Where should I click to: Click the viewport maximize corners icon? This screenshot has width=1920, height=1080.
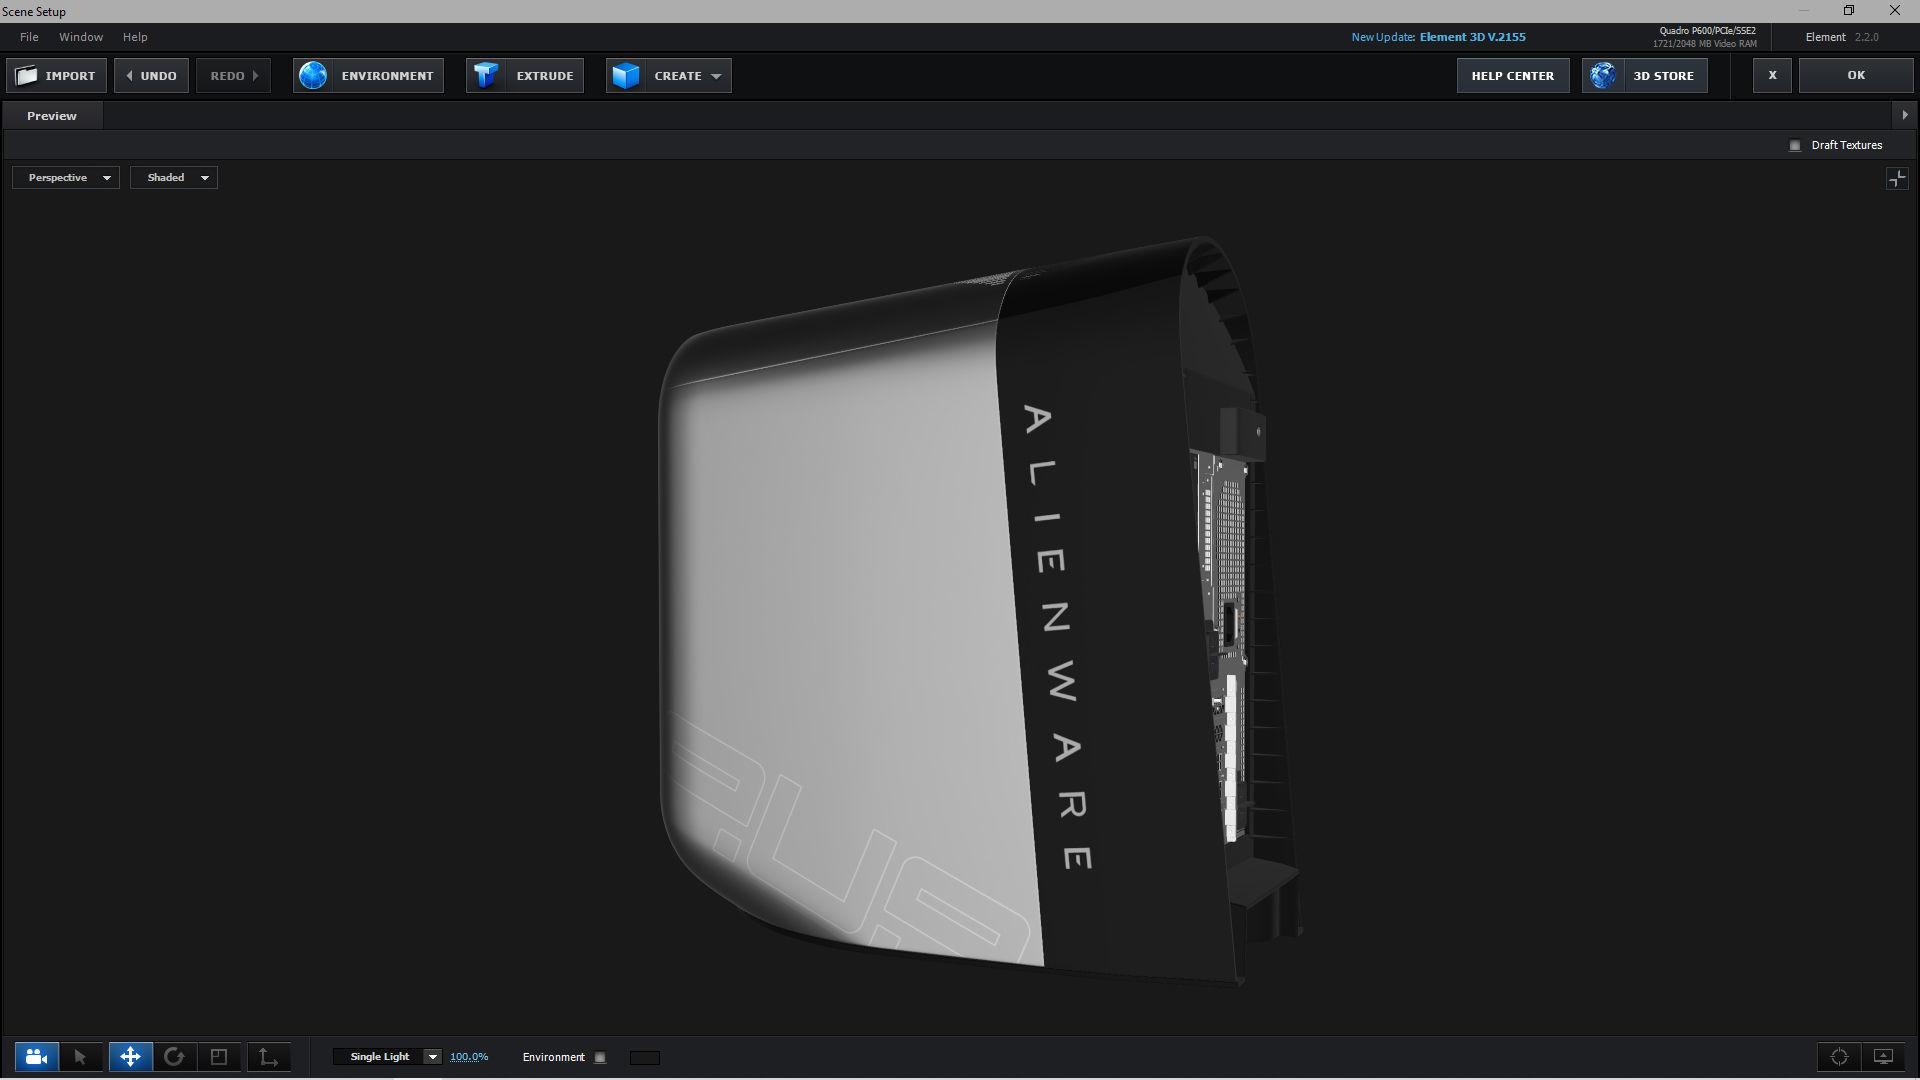pos(1897,179)
